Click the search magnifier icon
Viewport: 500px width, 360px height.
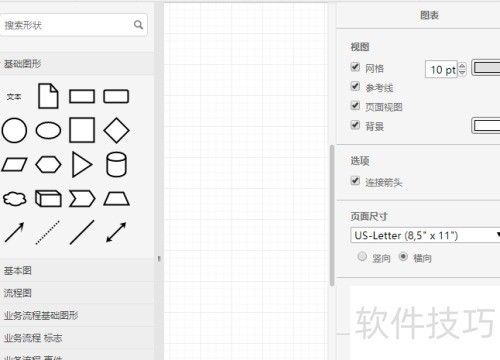138,25
